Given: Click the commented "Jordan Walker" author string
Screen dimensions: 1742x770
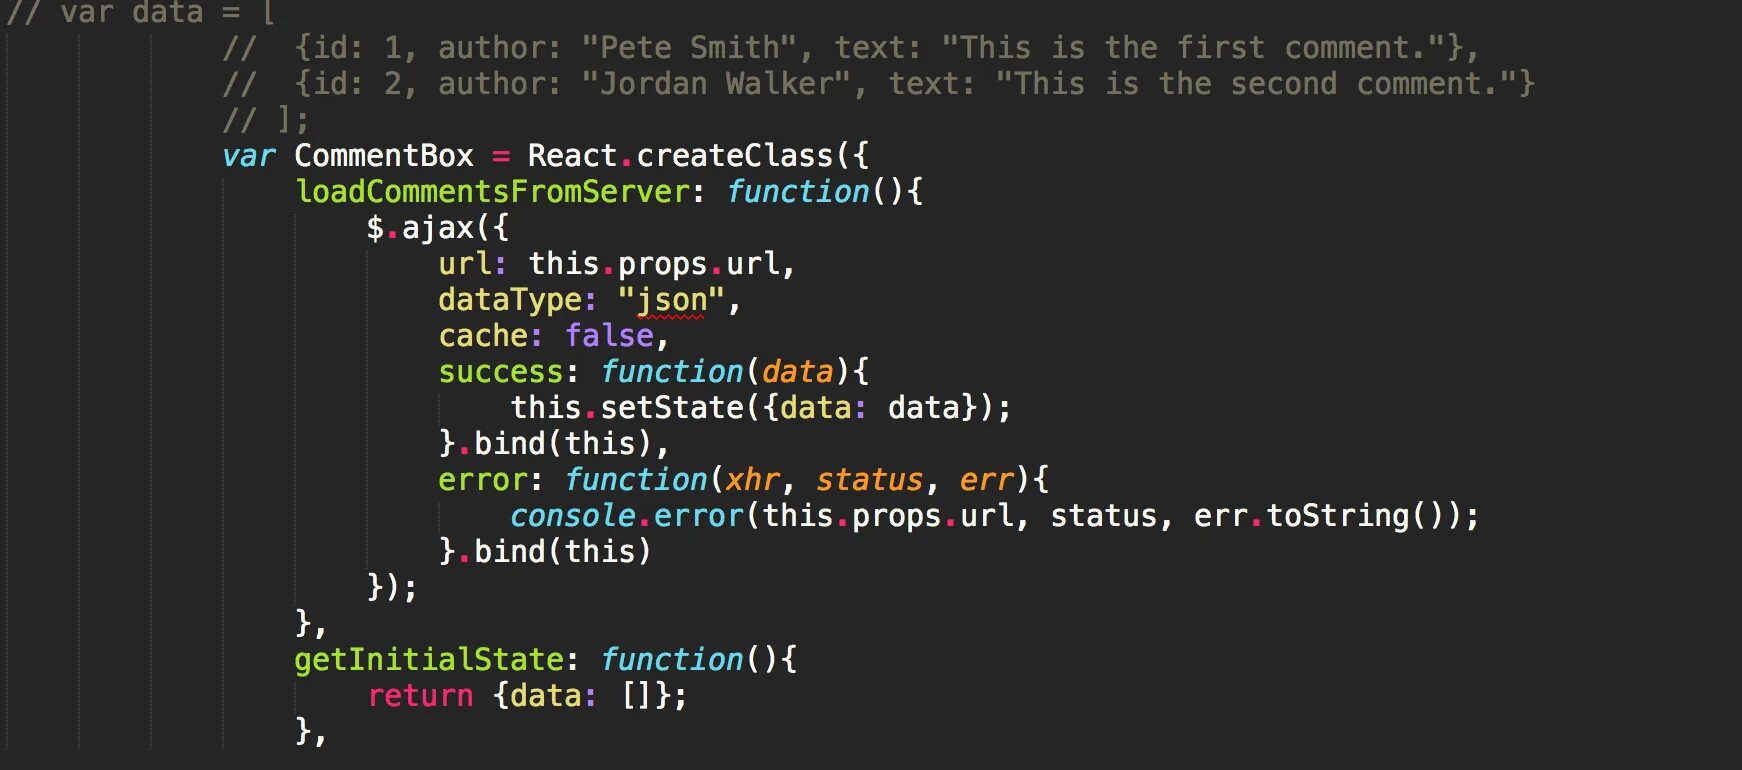Looking at the screenshot, I should [x=716, y=84].
